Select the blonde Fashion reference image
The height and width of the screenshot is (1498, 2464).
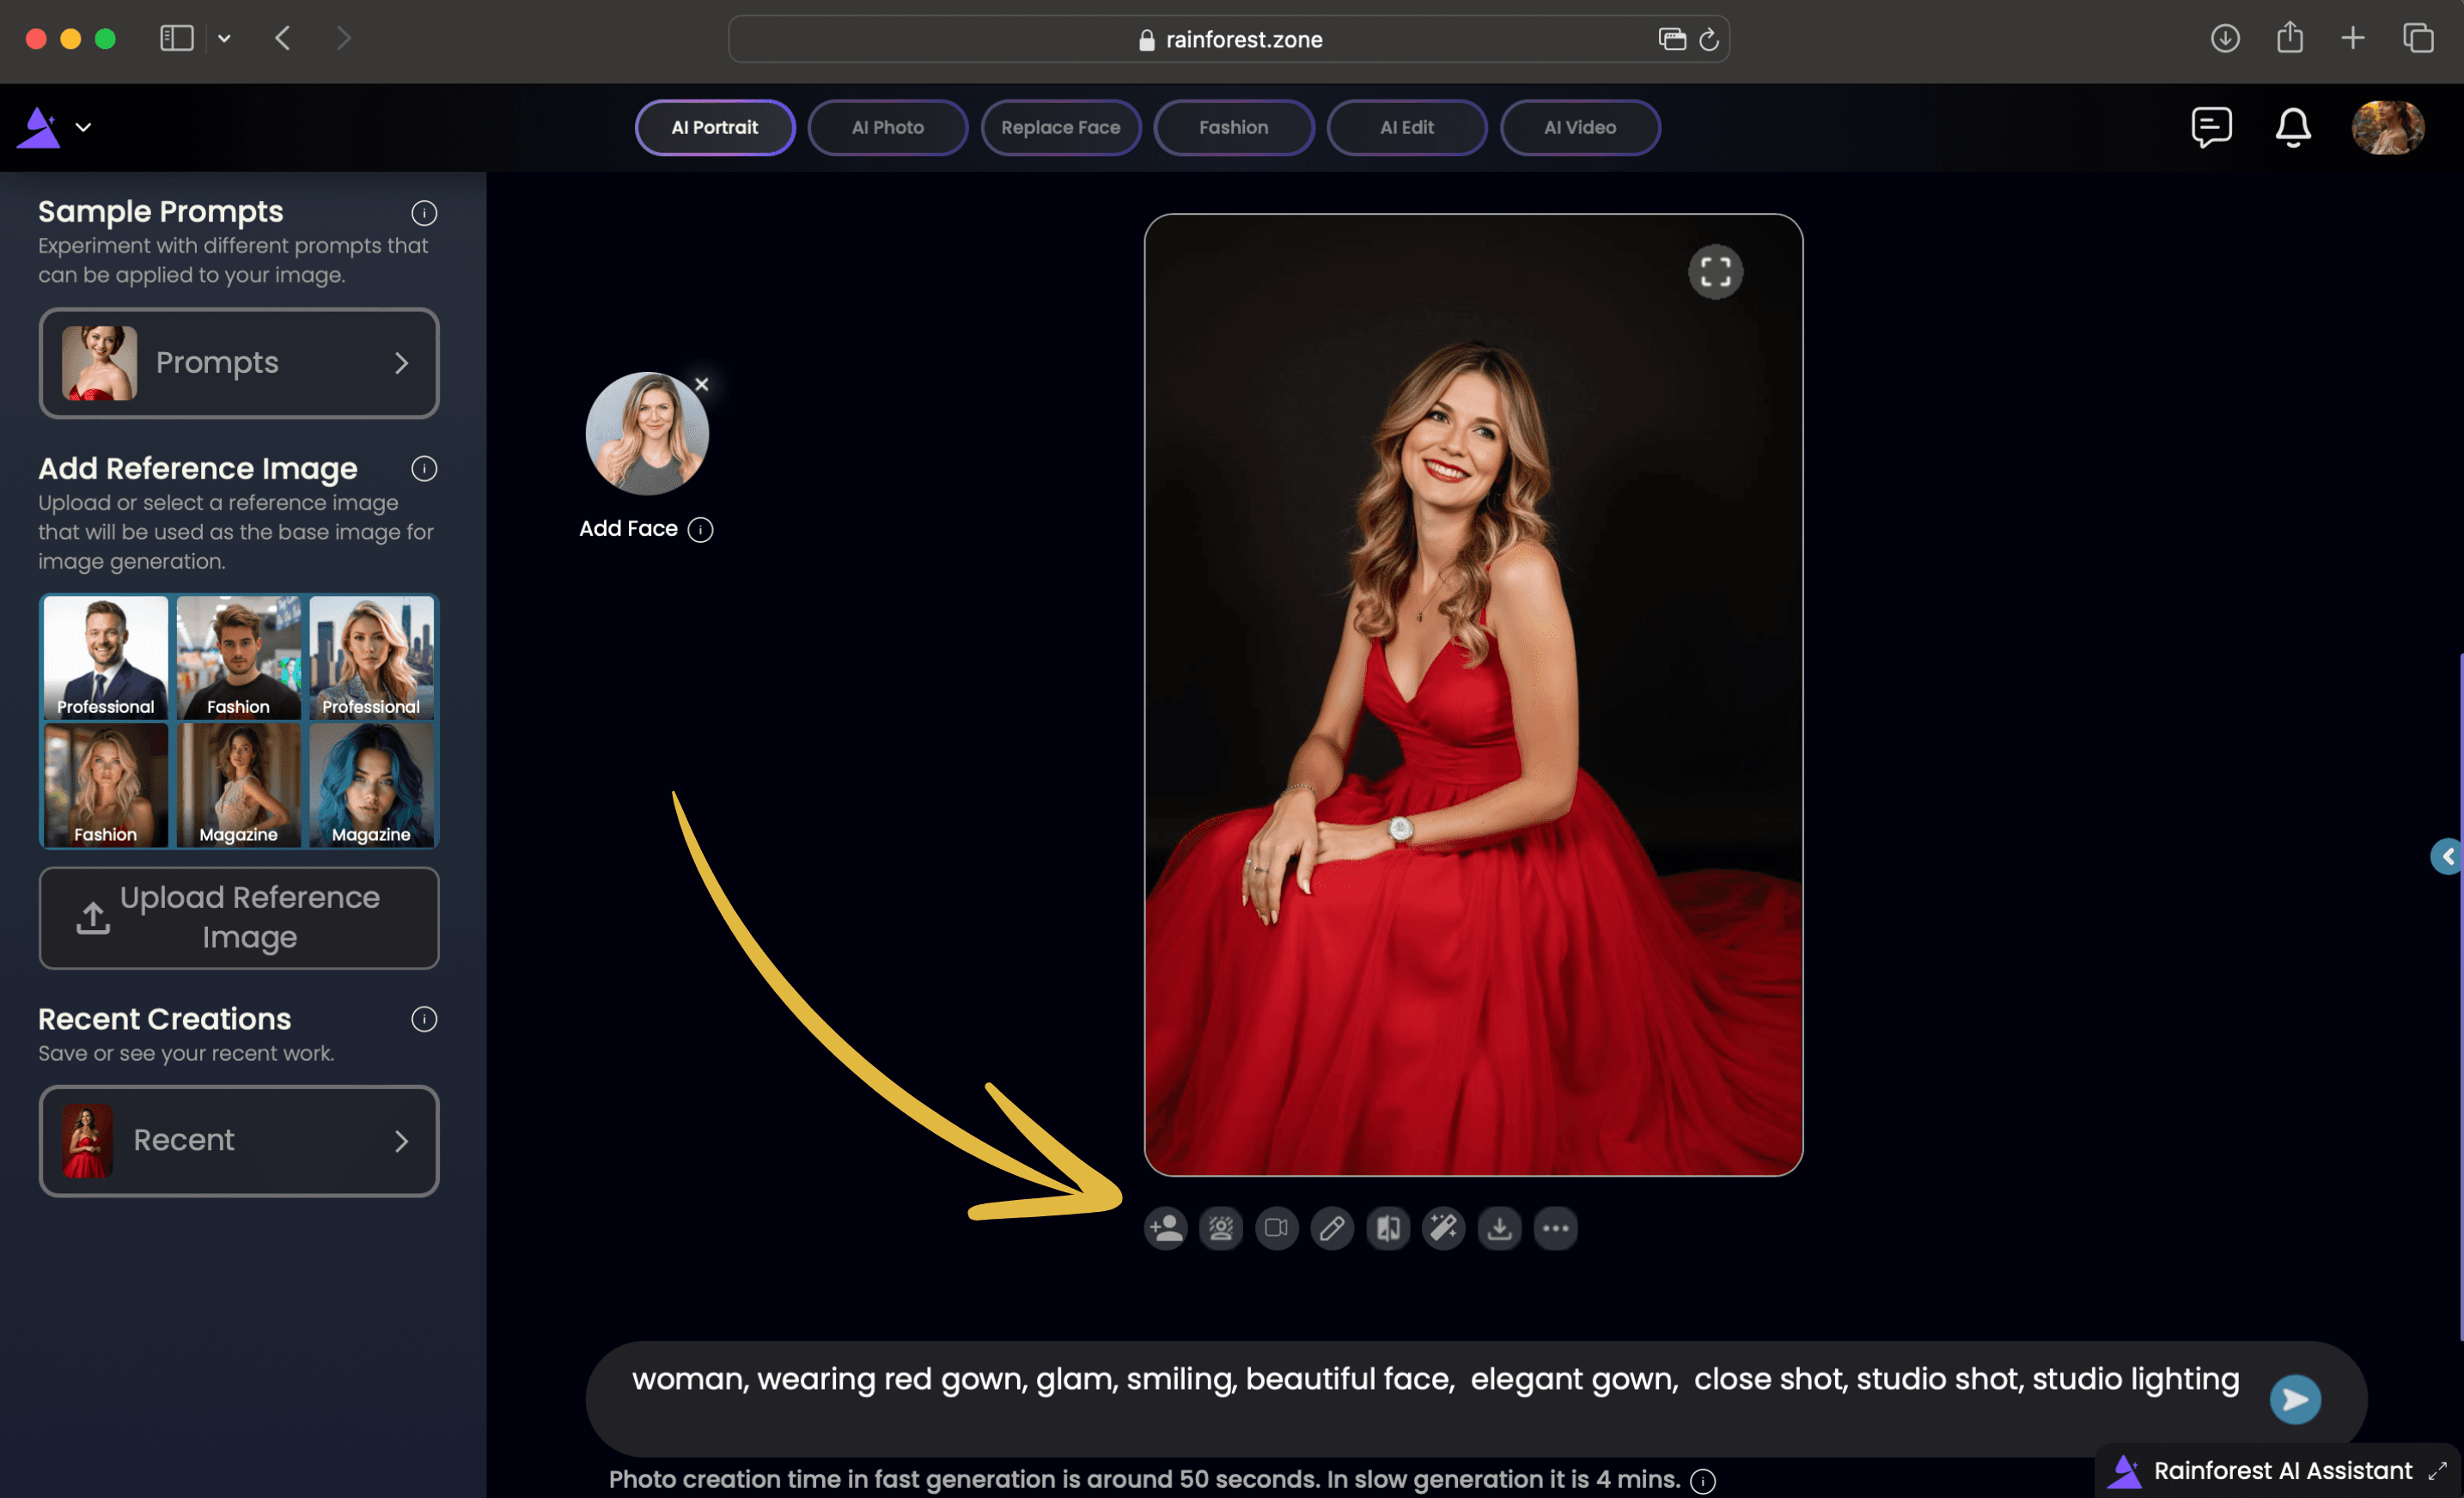[106, 785]
